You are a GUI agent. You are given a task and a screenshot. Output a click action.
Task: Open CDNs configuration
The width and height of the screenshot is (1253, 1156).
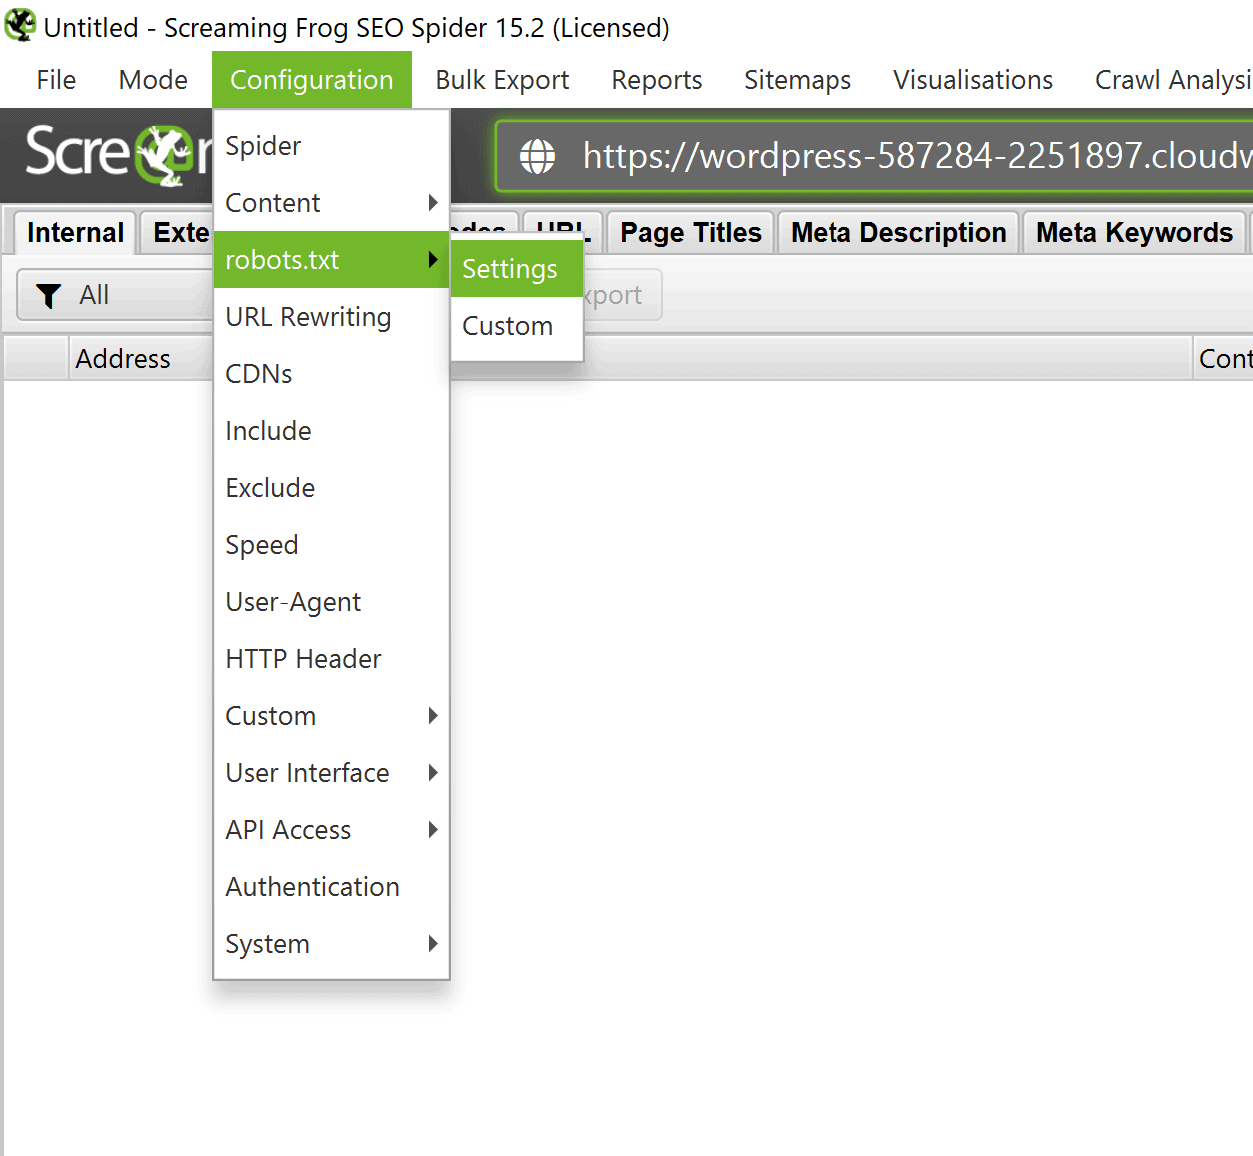pos(331,374)
